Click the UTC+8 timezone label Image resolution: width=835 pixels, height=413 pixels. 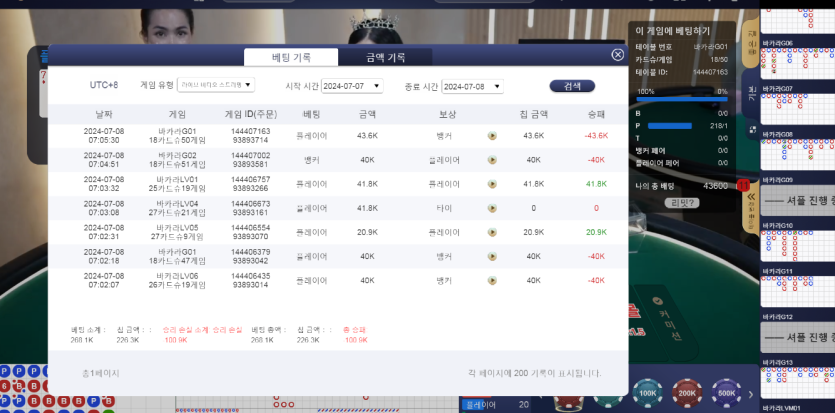(x=104, y=85)
